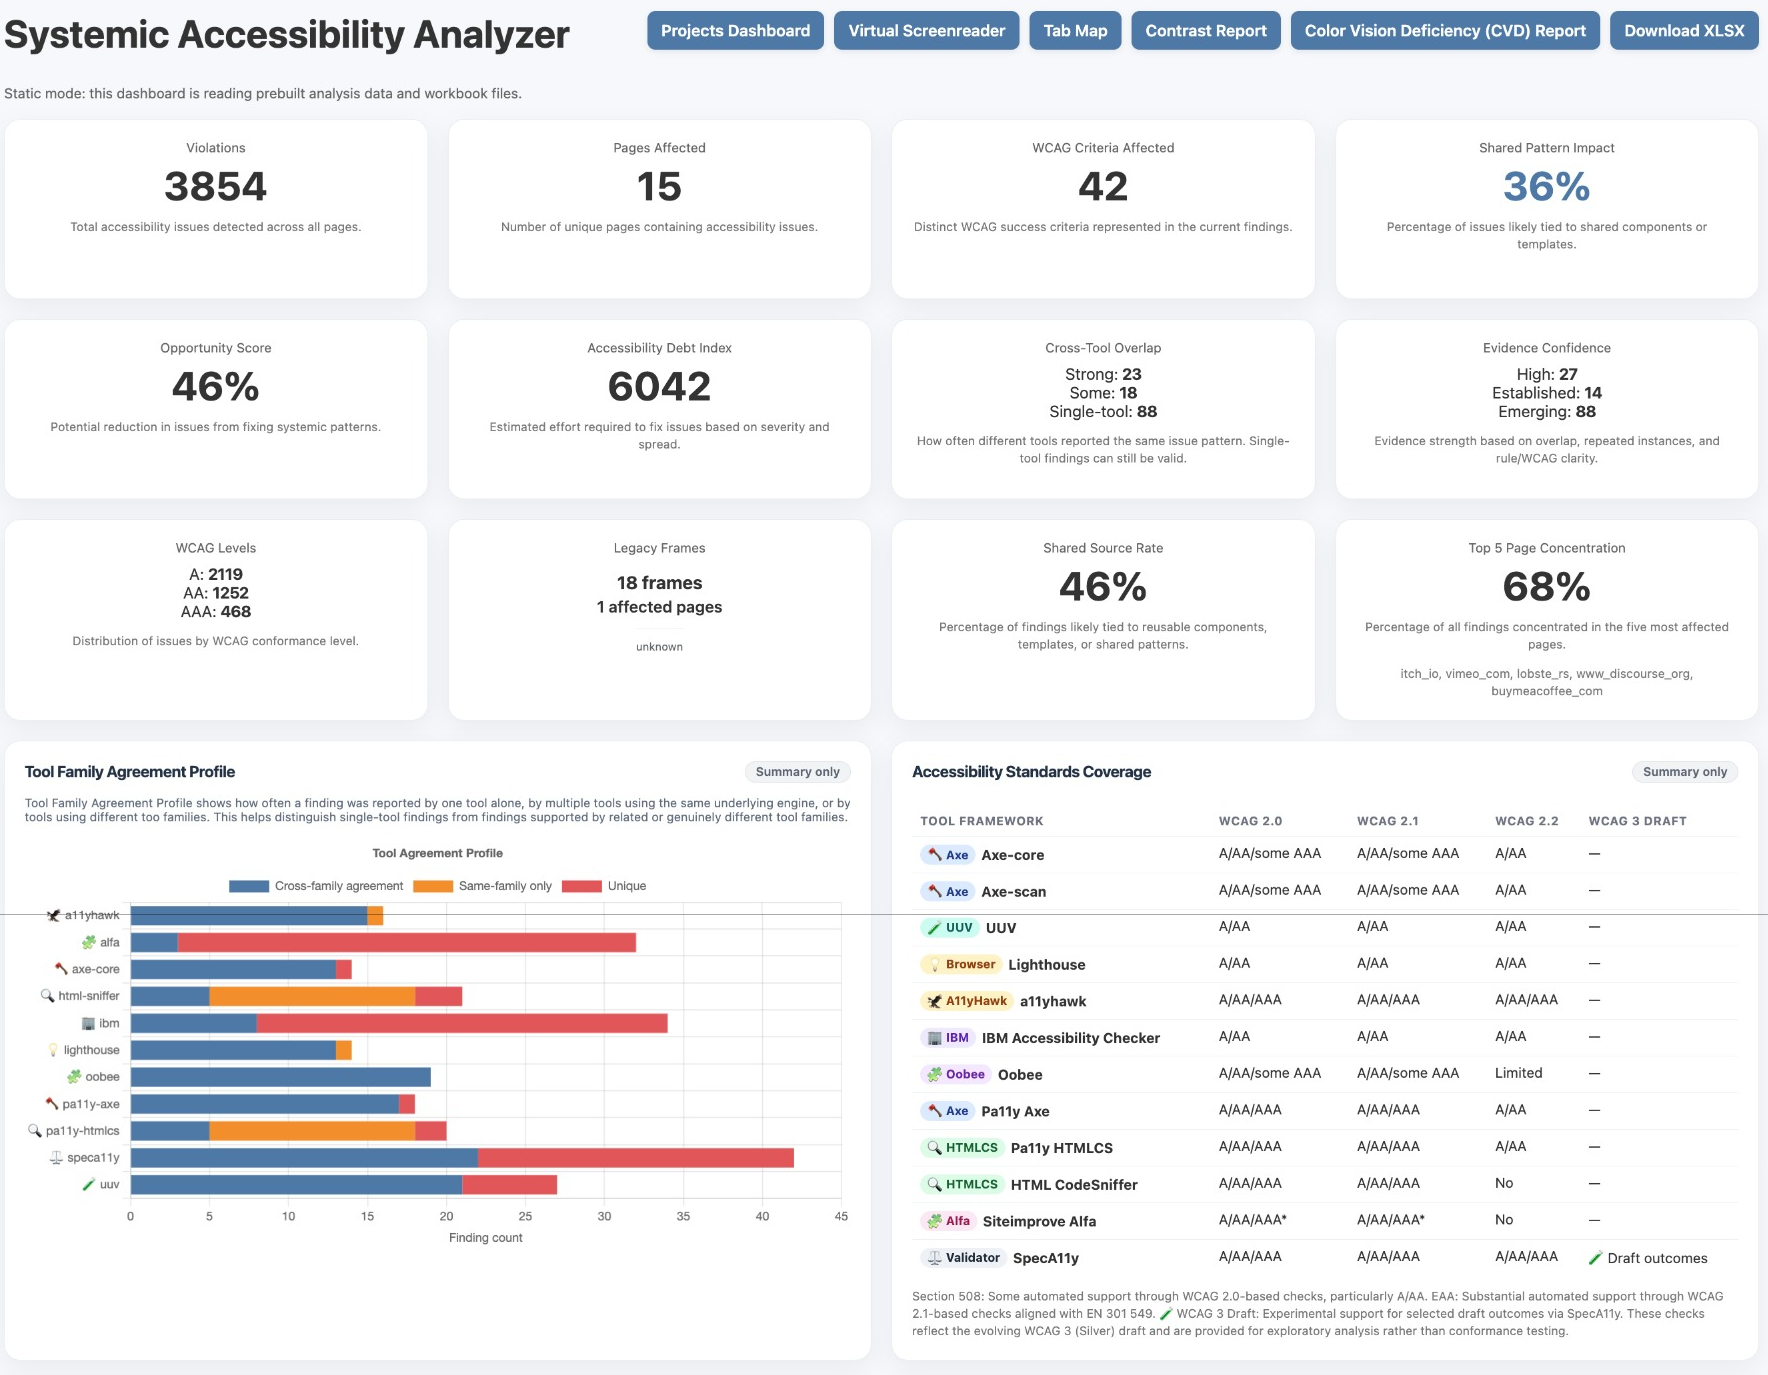1768x1375 pixels.
Task: Click the WCAG 2.0 column header
Action: click(1250, 821)
